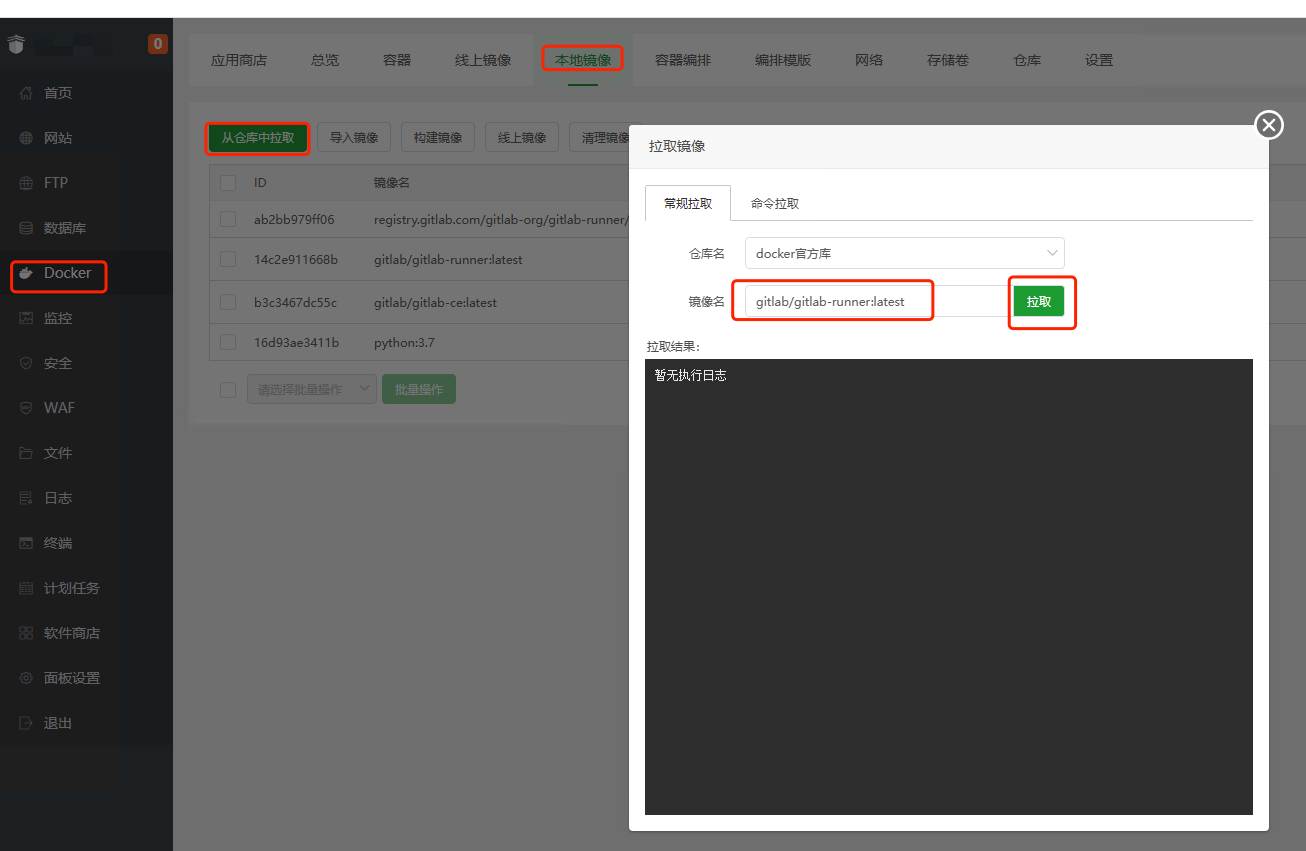This screenshot has width=1306, height=851.
Task: Check the row for ab2bb979ff06
Action: [228, 219]
